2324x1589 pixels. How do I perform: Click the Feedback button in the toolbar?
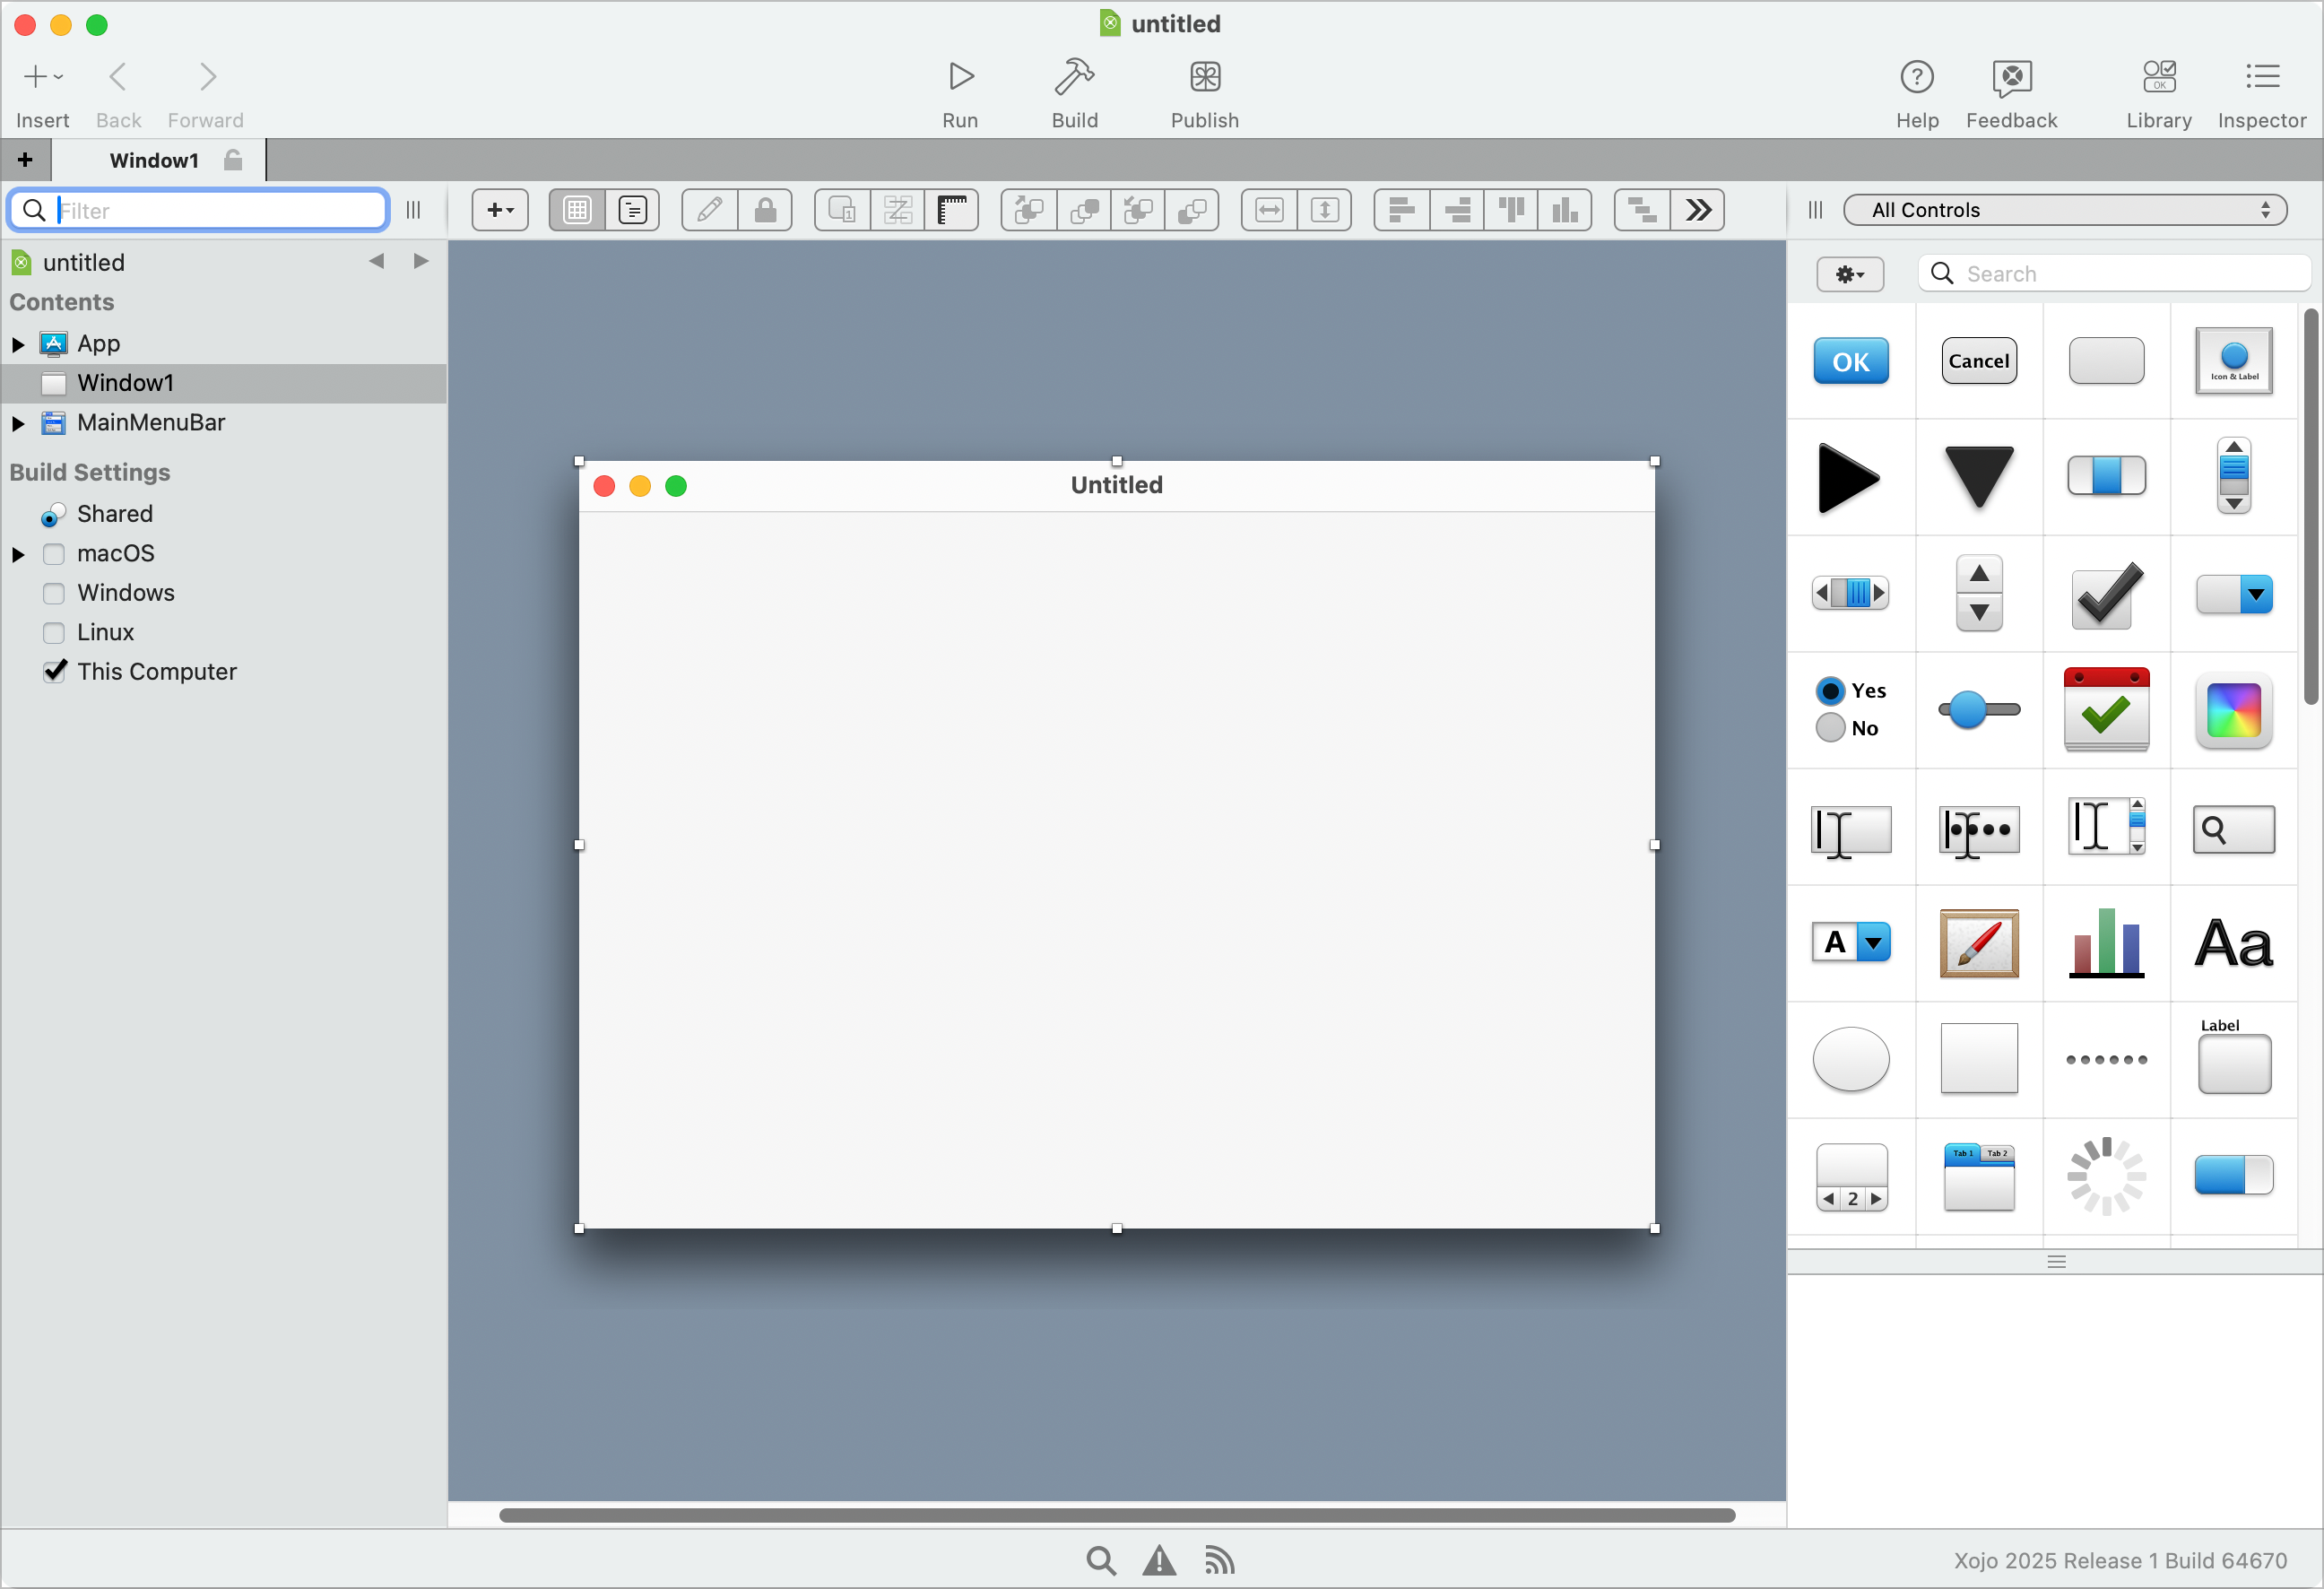click(x=2011, y=90)
